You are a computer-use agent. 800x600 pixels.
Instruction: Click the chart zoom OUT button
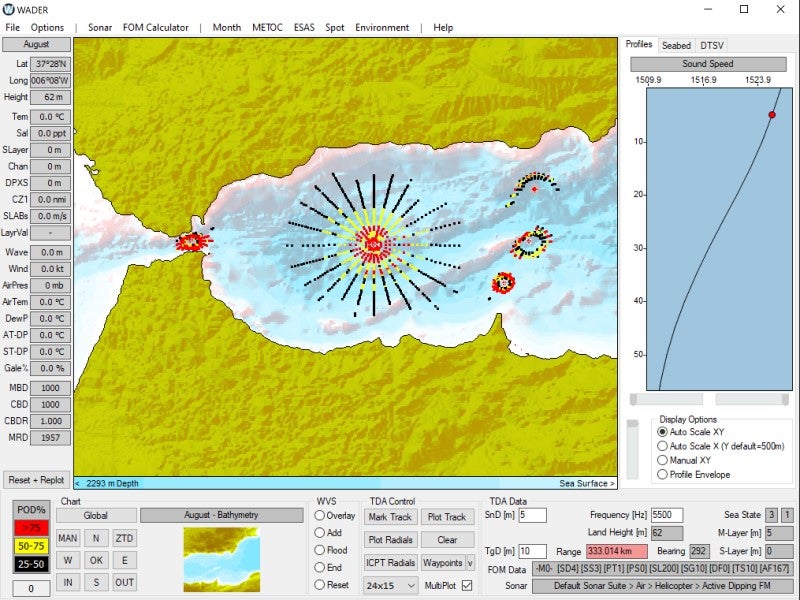[x=125, y=582]
